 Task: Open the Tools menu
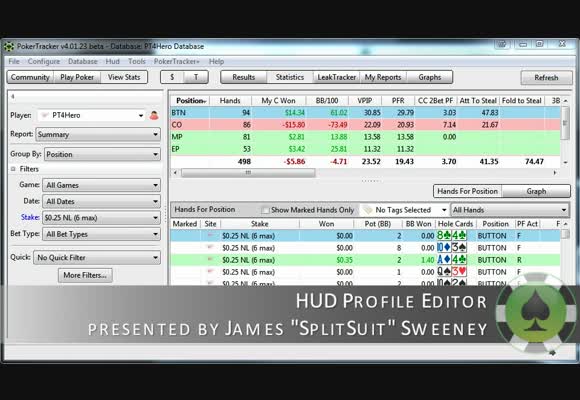[x=136, y=61]
